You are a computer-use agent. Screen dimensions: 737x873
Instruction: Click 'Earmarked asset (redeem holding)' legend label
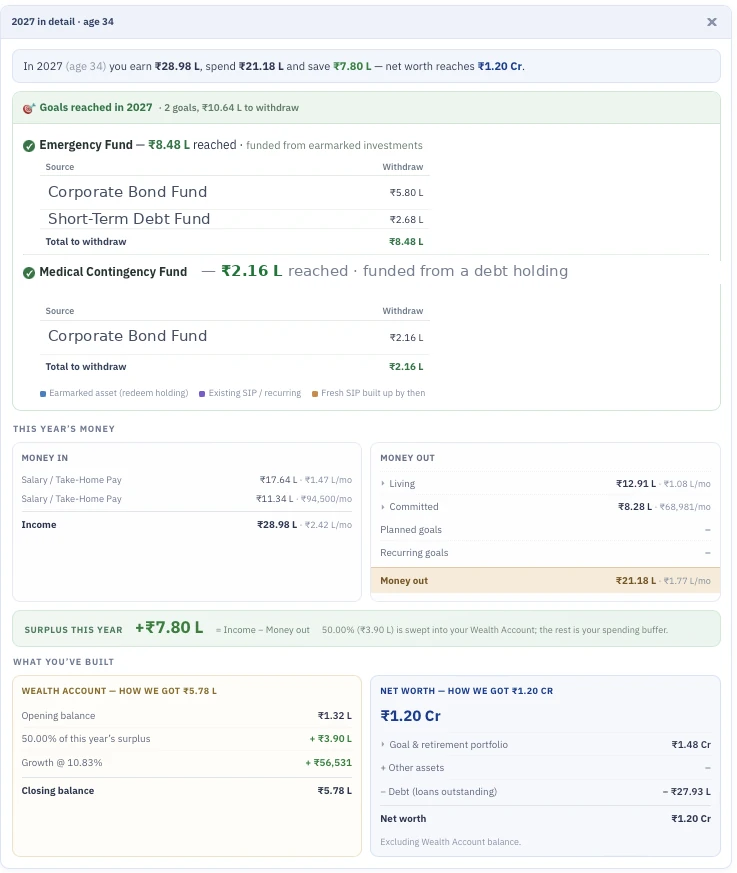pyautogui.click(x=119, y=393)
